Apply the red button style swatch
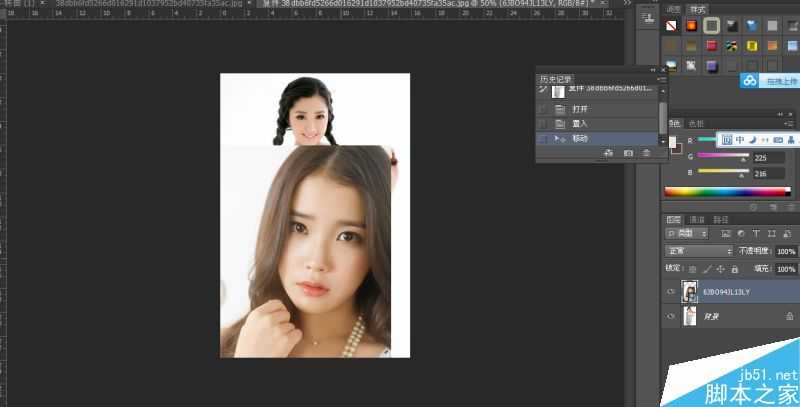 [711, 46]
